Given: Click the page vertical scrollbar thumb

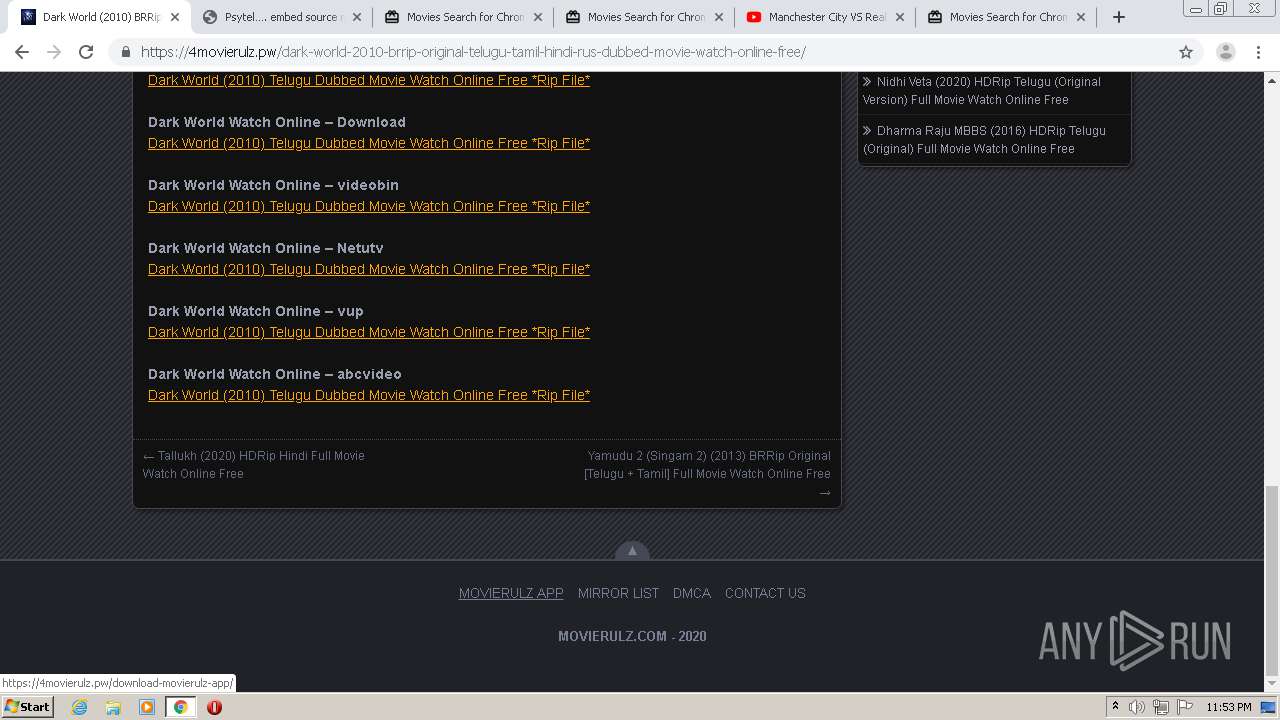Looking at the screenshot, I should [1272, 580].
